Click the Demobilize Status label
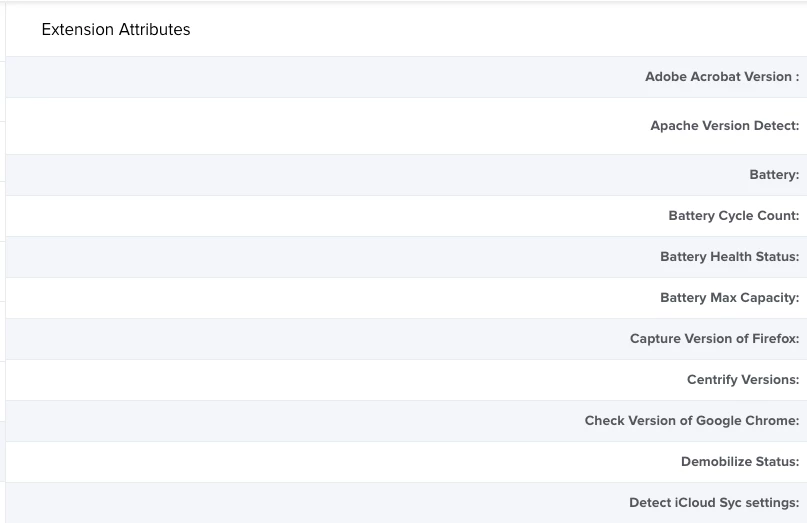Image resolution: width=807 pixels, height=523 pixels. pos(740,462)
